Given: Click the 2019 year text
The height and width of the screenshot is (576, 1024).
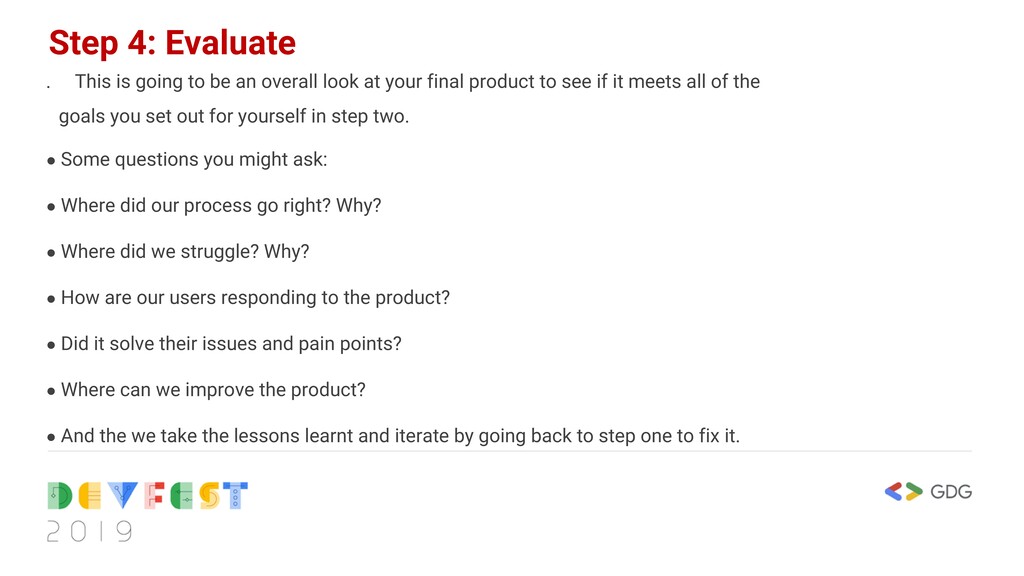Looking at the screenshot, I should pyautogui.click(x=89, y=532).
